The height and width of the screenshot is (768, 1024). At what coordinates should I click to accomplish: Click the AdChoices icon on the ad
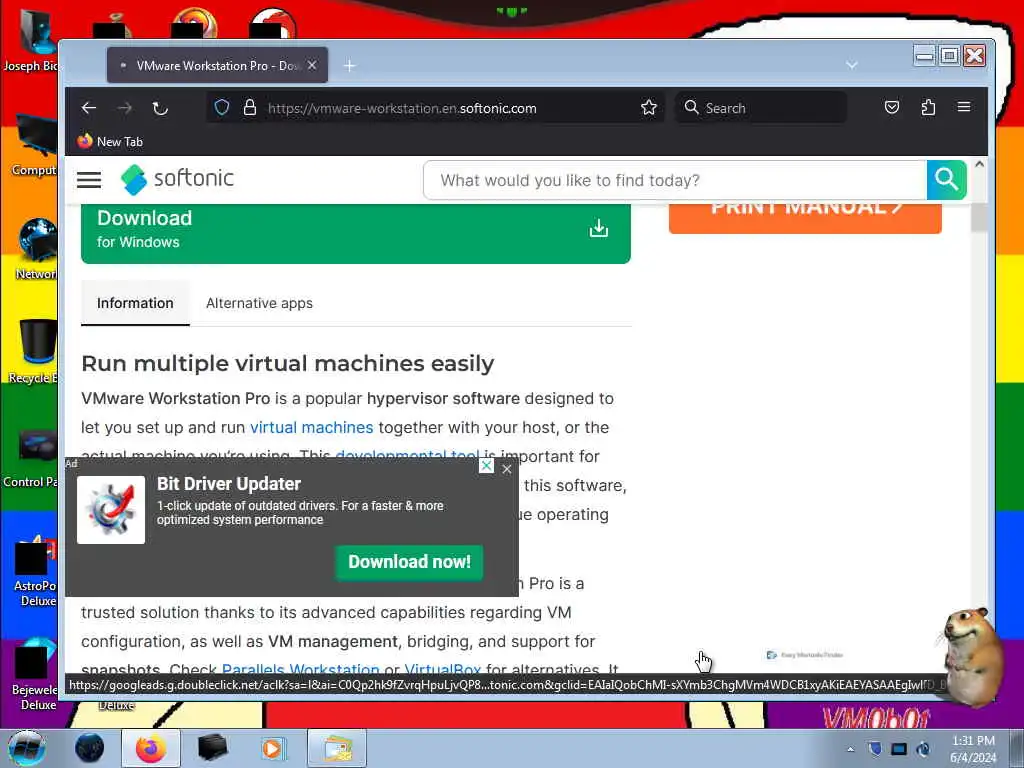pos(487,465)
